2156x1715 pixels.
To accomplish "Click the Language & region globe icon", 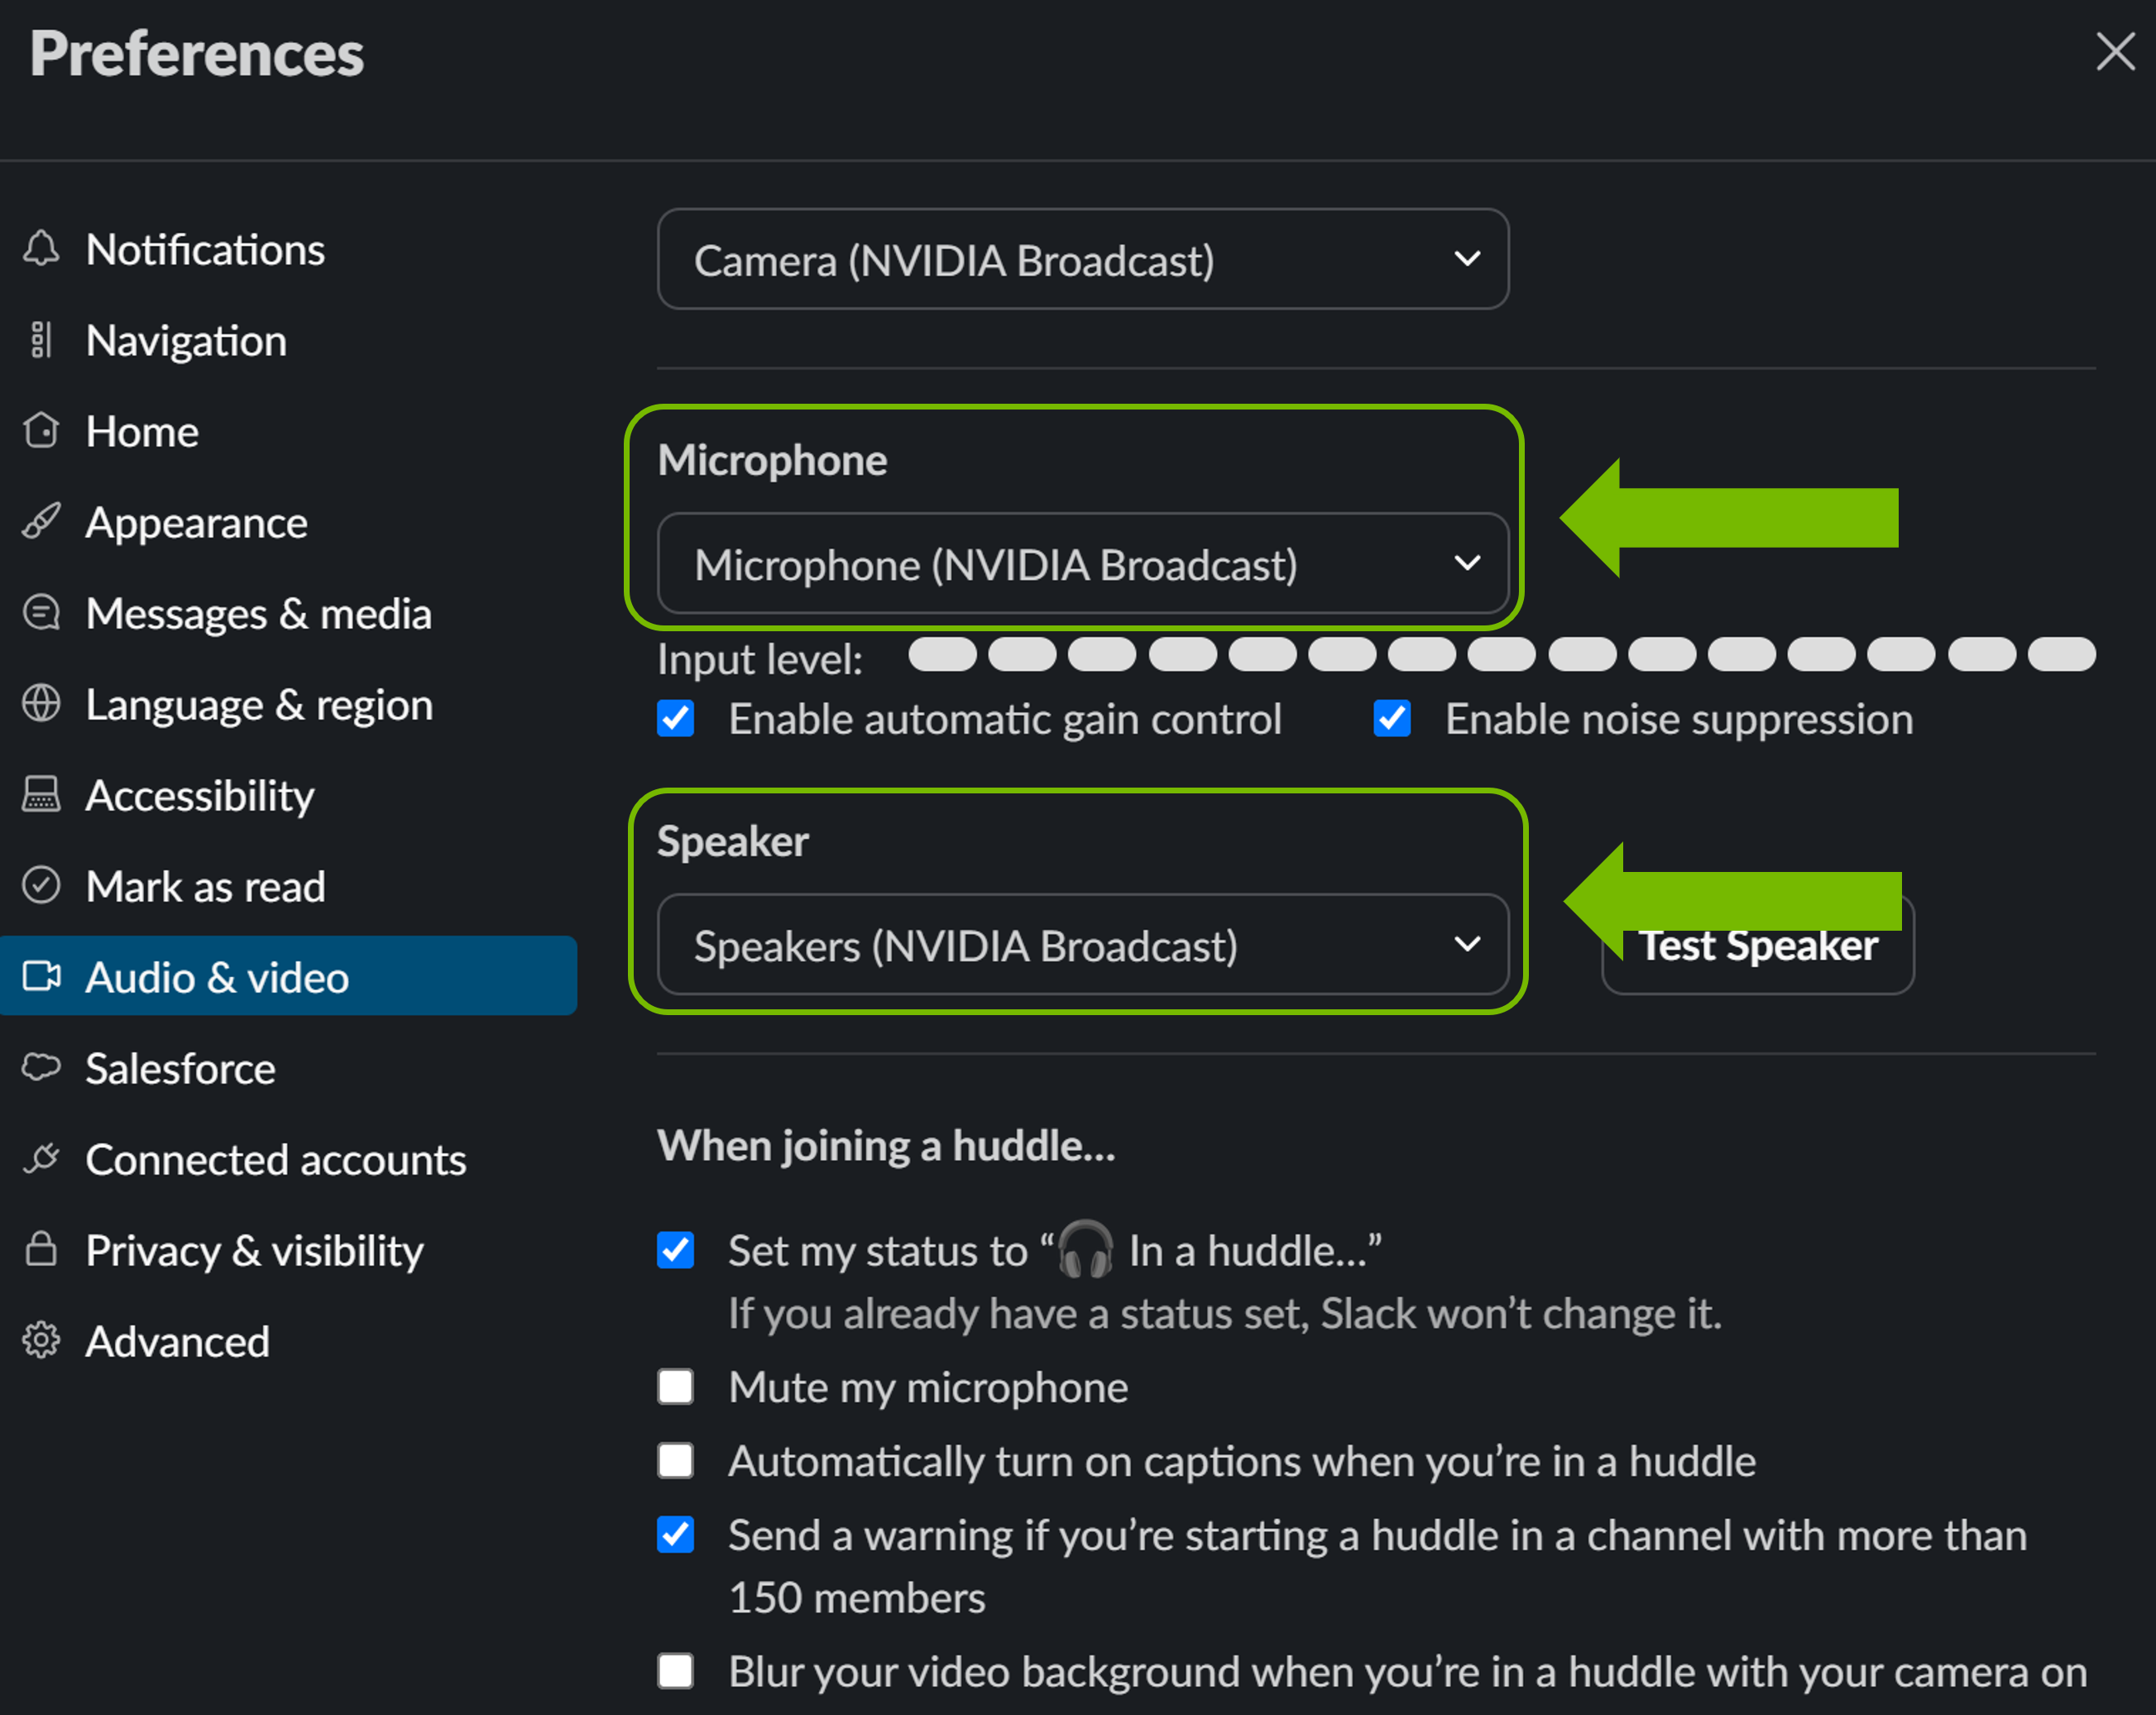I will (41, 704).
